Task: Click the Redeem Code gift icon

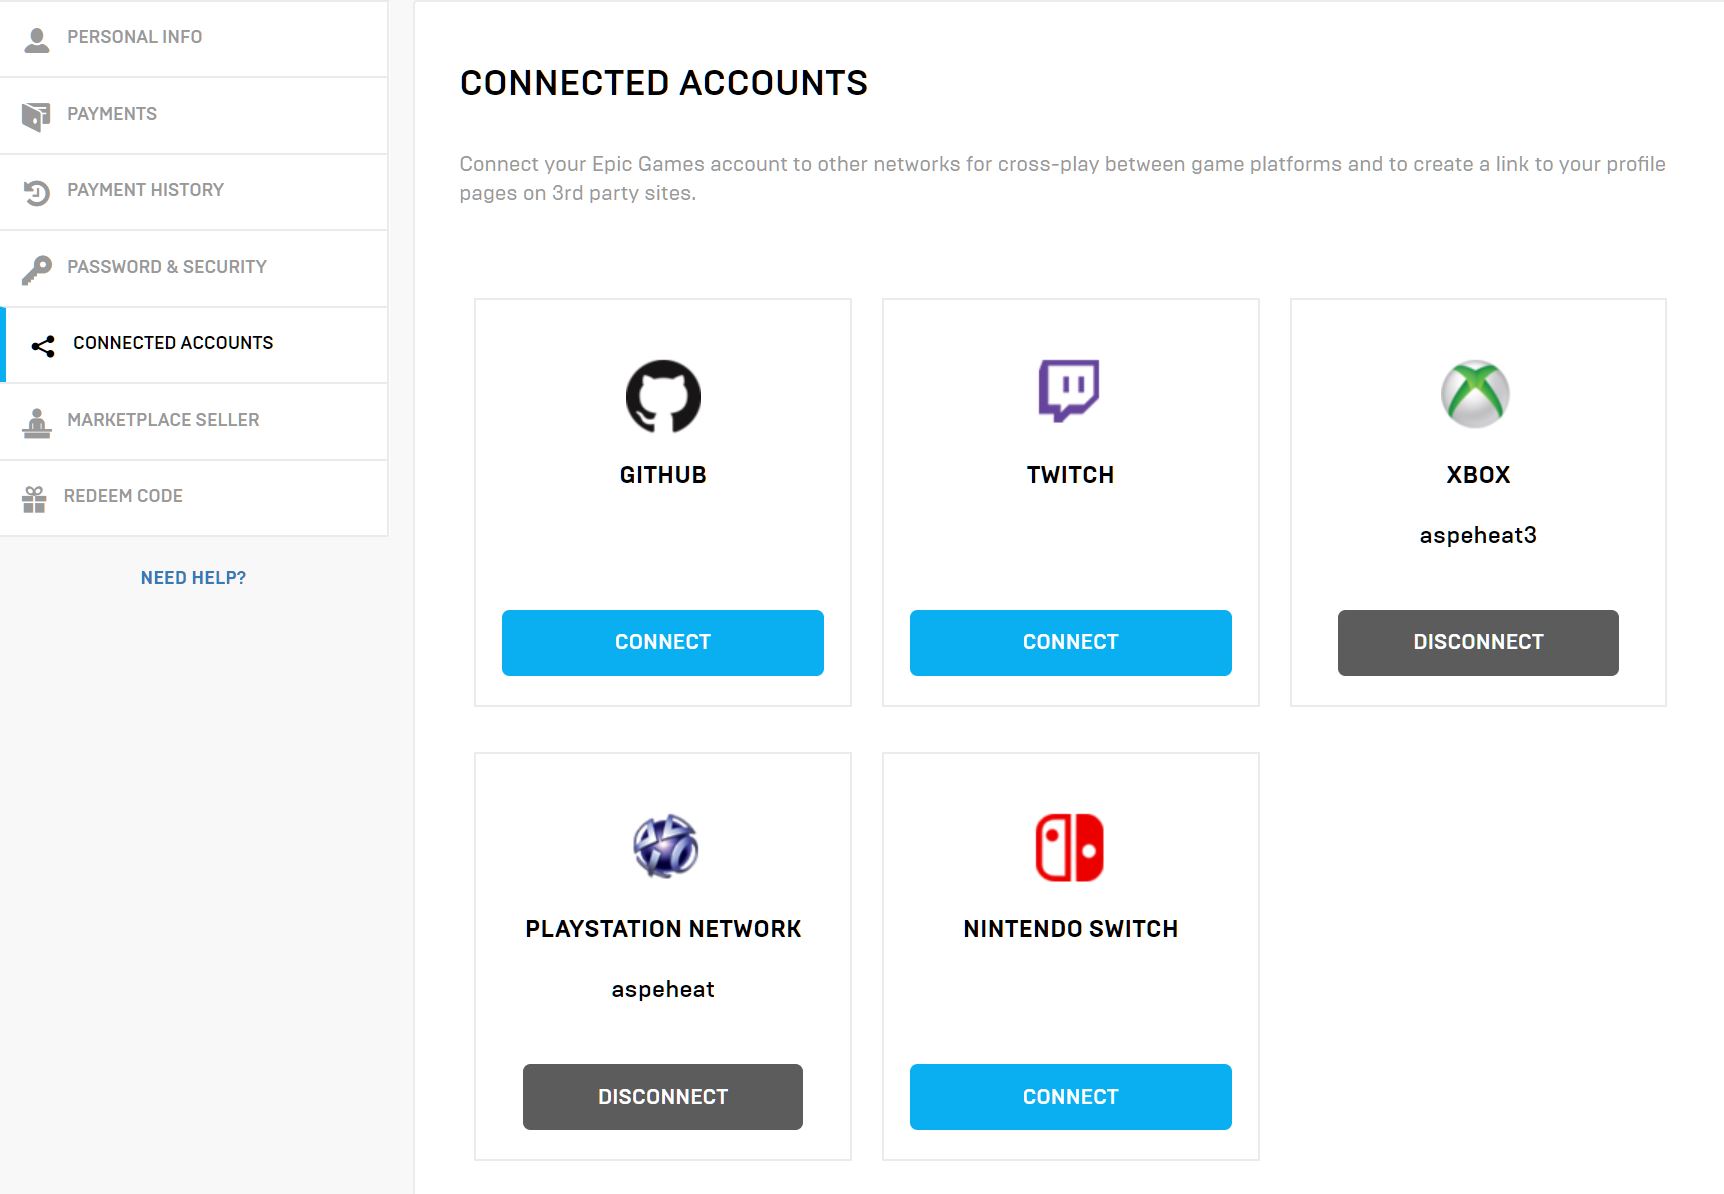Action: click(35, 498)
